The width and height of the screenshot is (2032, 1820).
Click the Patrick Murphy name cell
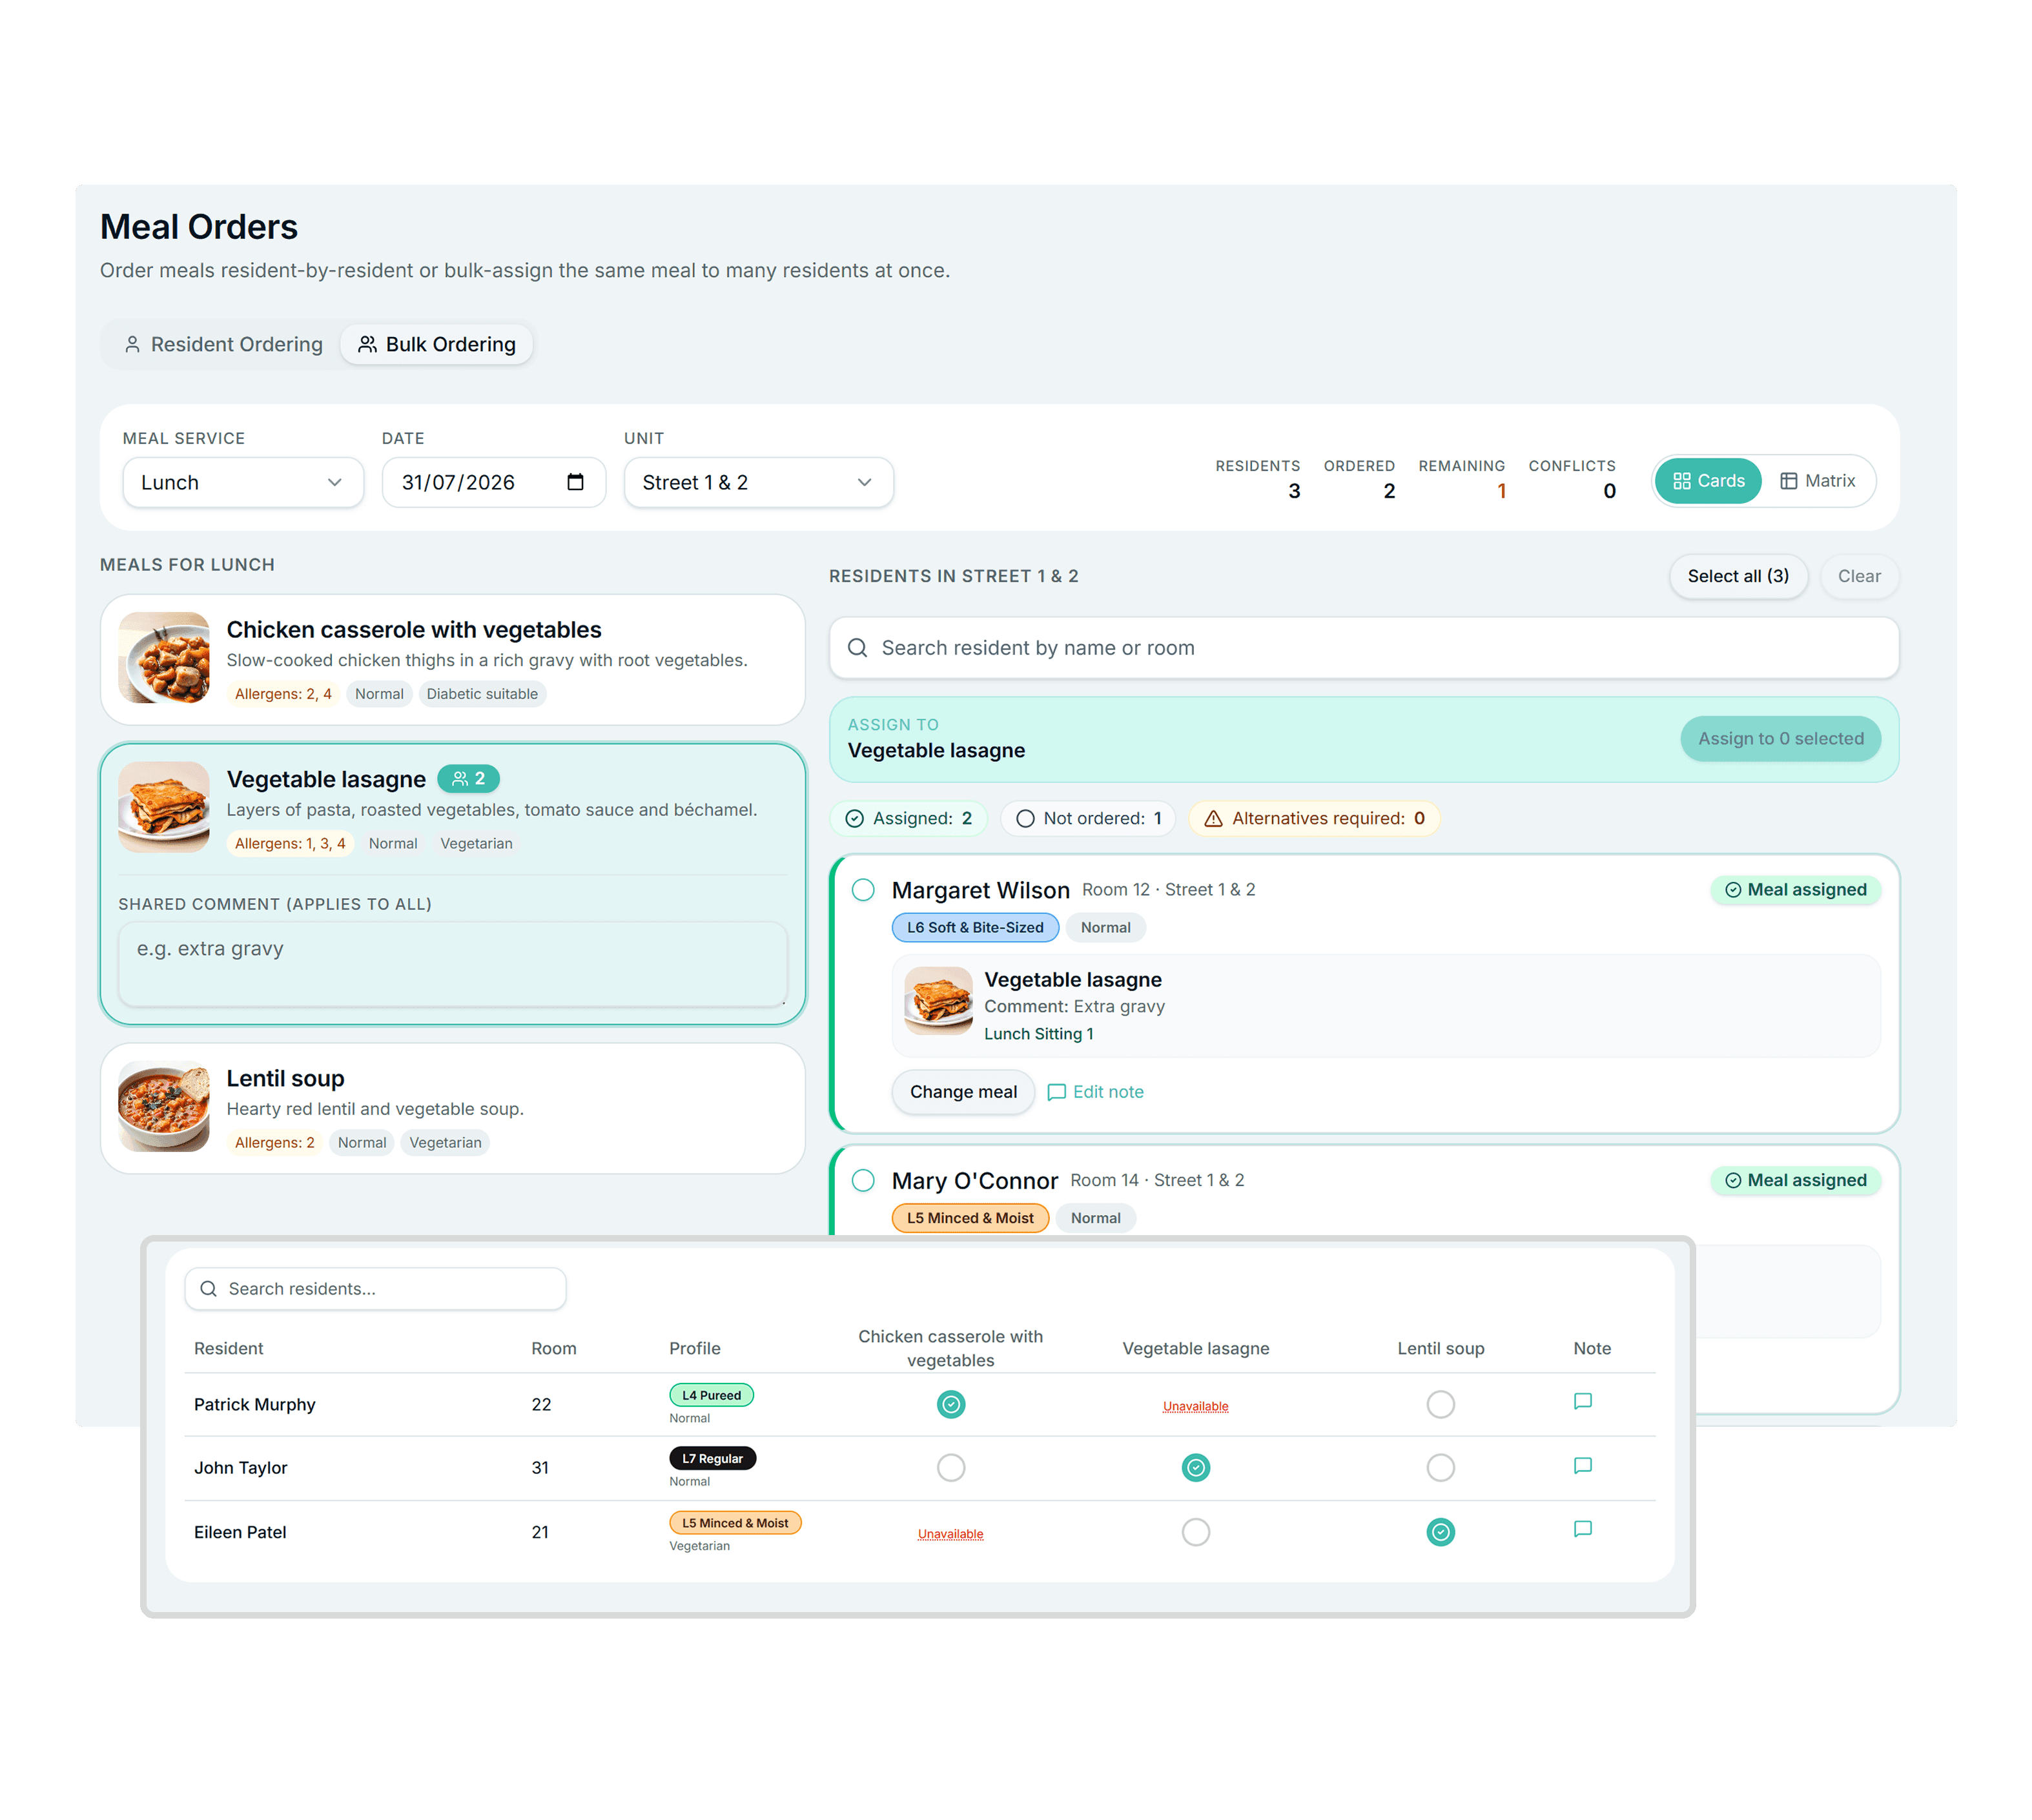255,1405
